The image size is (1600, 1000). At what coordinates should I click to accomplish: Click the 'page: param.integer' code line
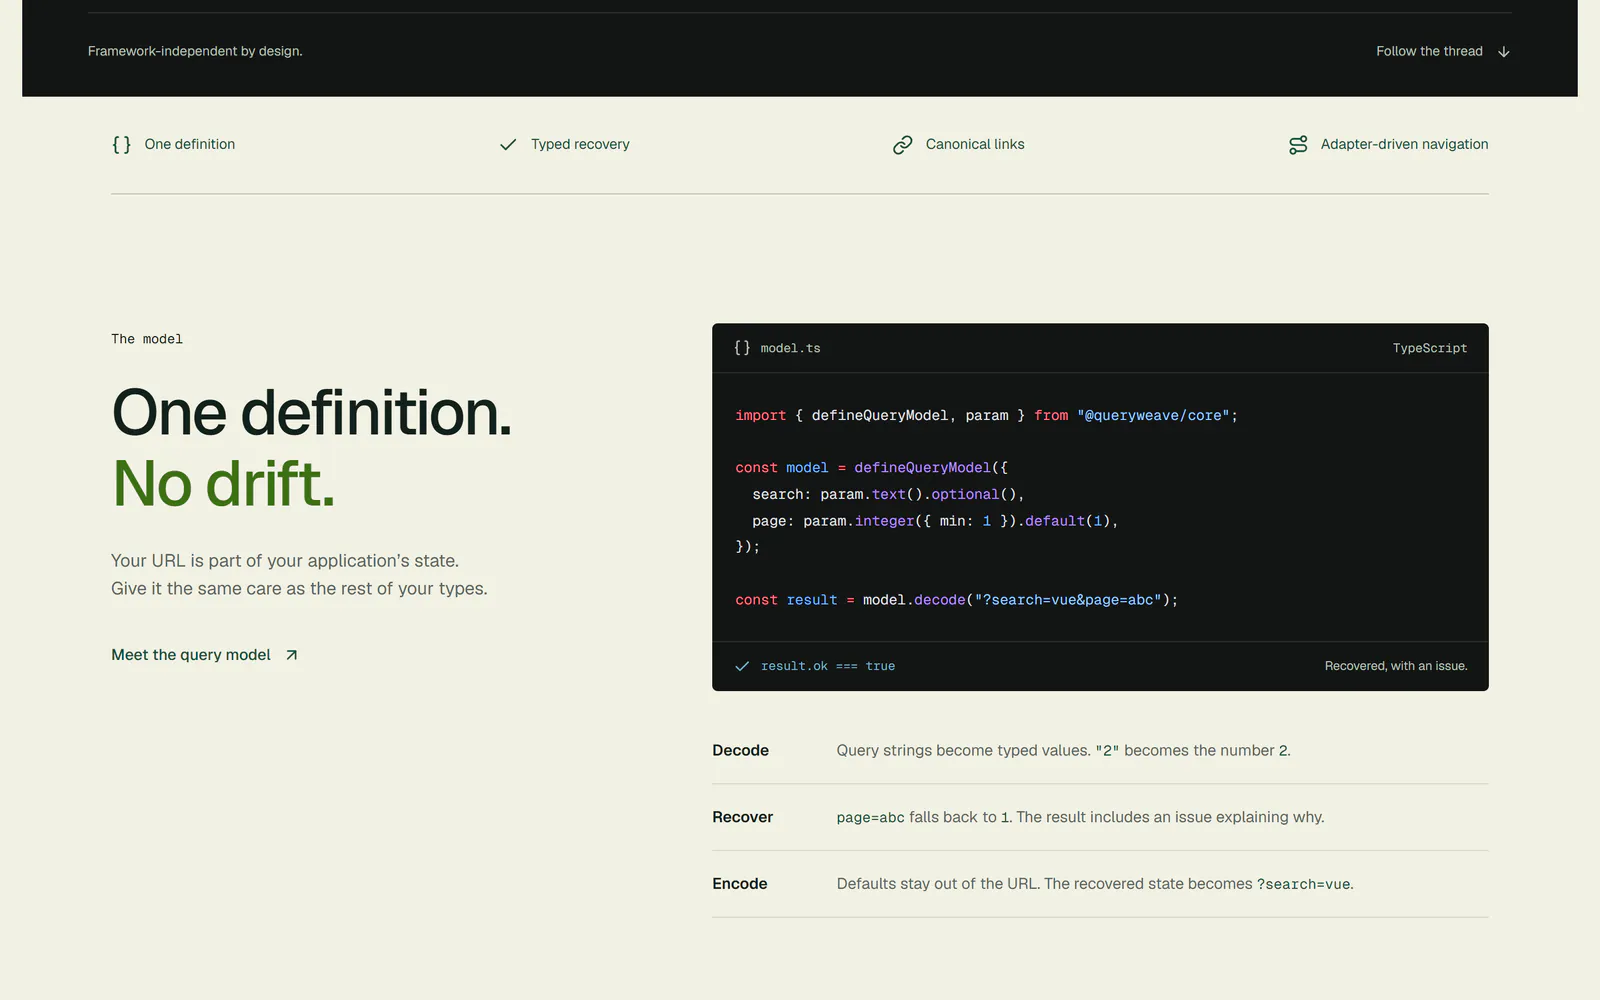point(935,521)
